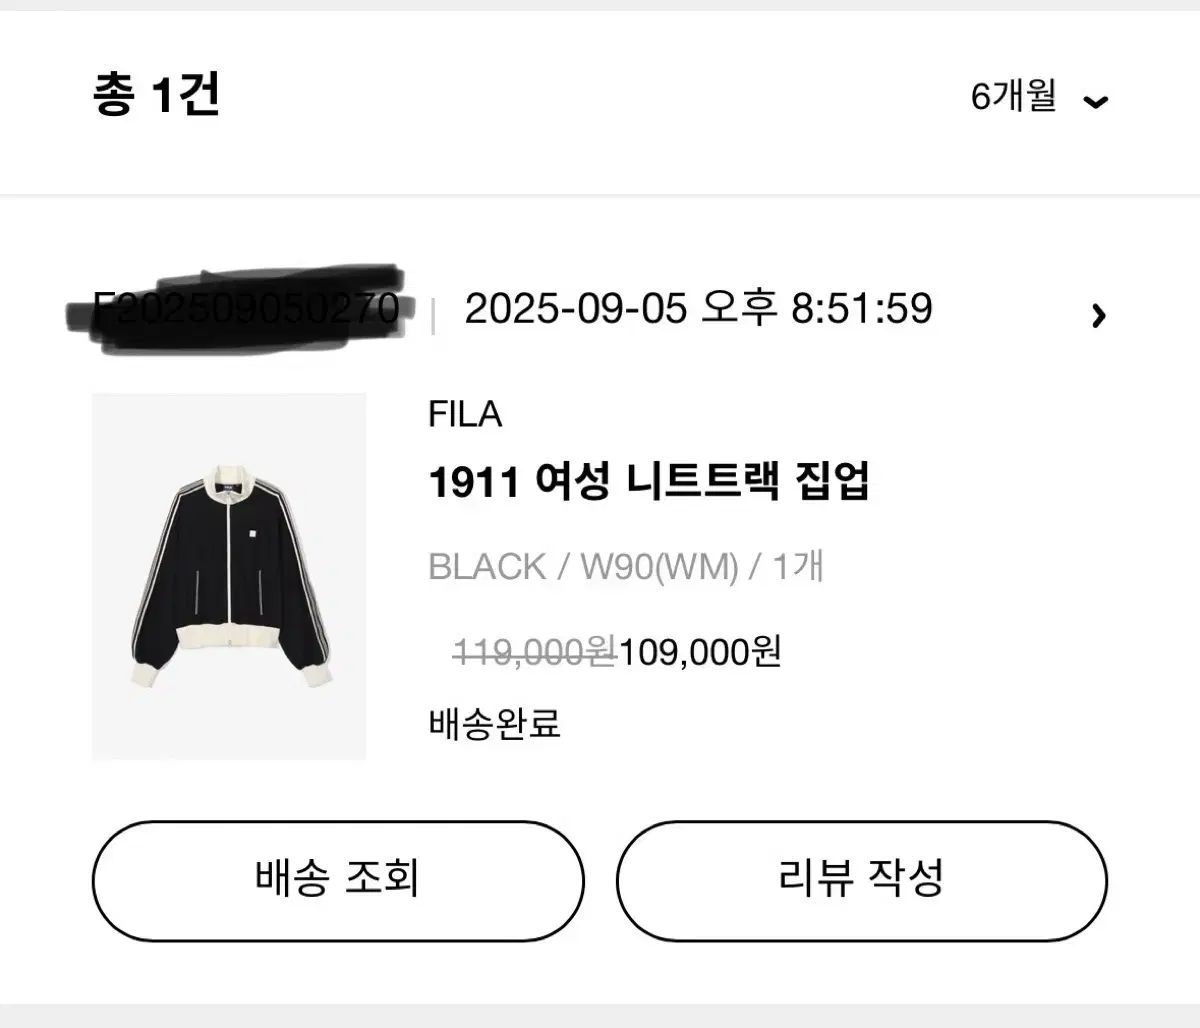The height and width of the screenshot is (1028, 1200).
Task: Tap the 총 1건 order count header
Action: (156, 98)
